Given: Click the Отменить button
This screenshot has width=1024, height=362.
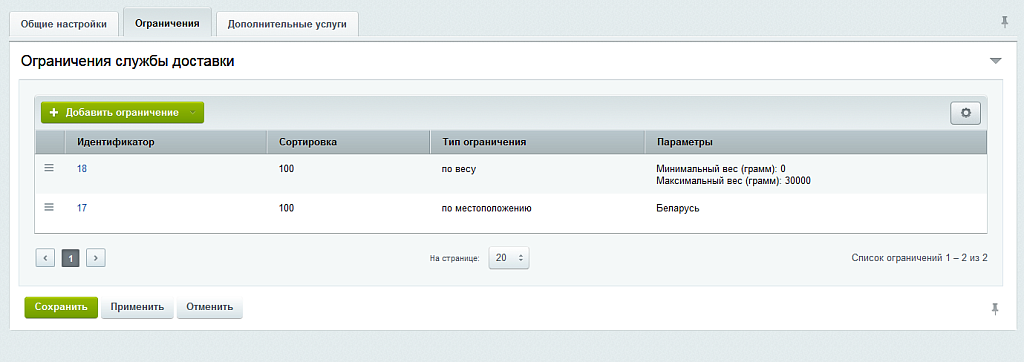Looking at the screenshot, I should 210,307.
